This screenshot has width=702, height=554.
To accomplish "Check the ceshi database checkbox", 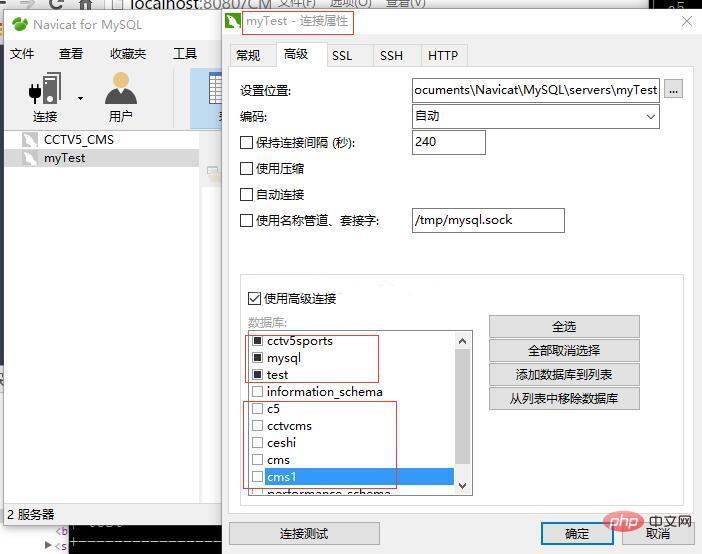I will tap(257, 442).
